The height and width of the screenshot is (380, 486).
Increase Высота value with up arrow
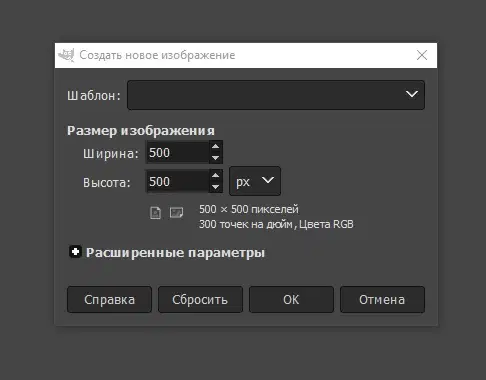pyautogui.click(x=216, y=175)
